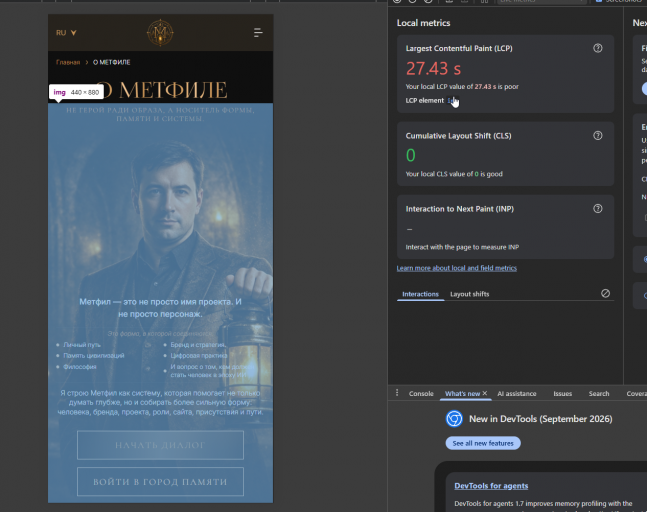This screenshot has height=512, width=647.
Task: Open help for Largest Contentful Paint
Action: point(597,48)
